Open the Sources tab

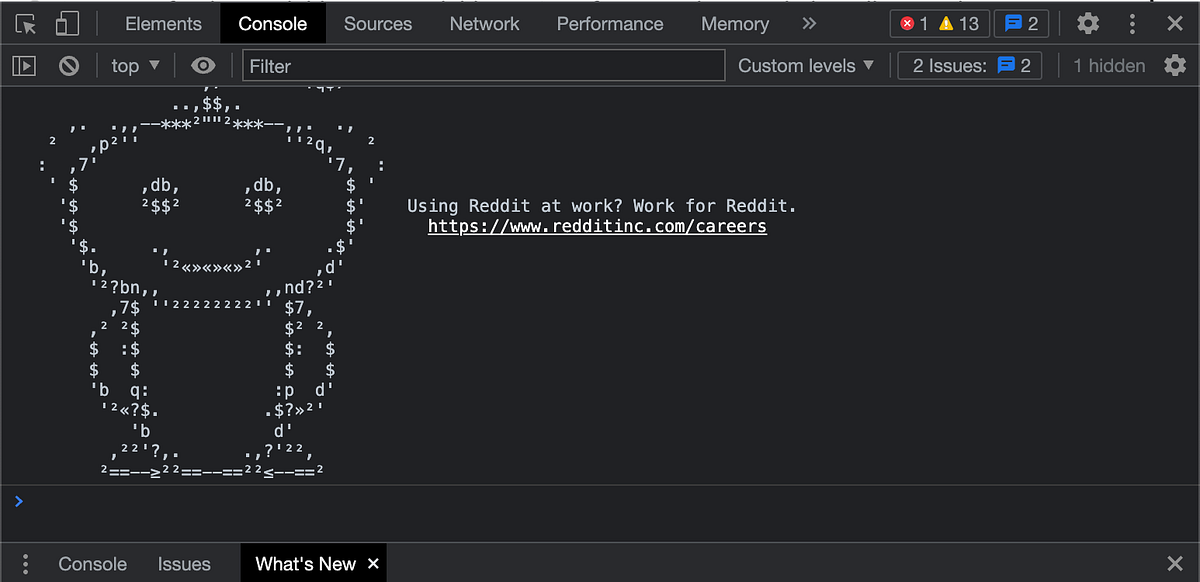point(378,23)
